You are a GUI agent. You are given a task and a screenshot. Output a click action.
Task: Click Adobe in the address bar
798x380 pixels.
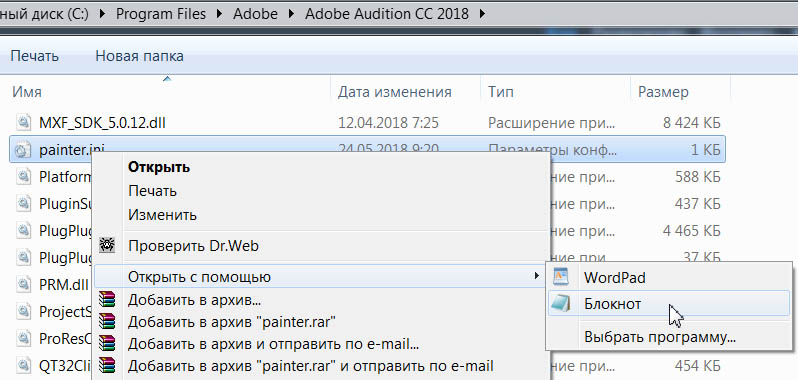click(x=255, y=14)
